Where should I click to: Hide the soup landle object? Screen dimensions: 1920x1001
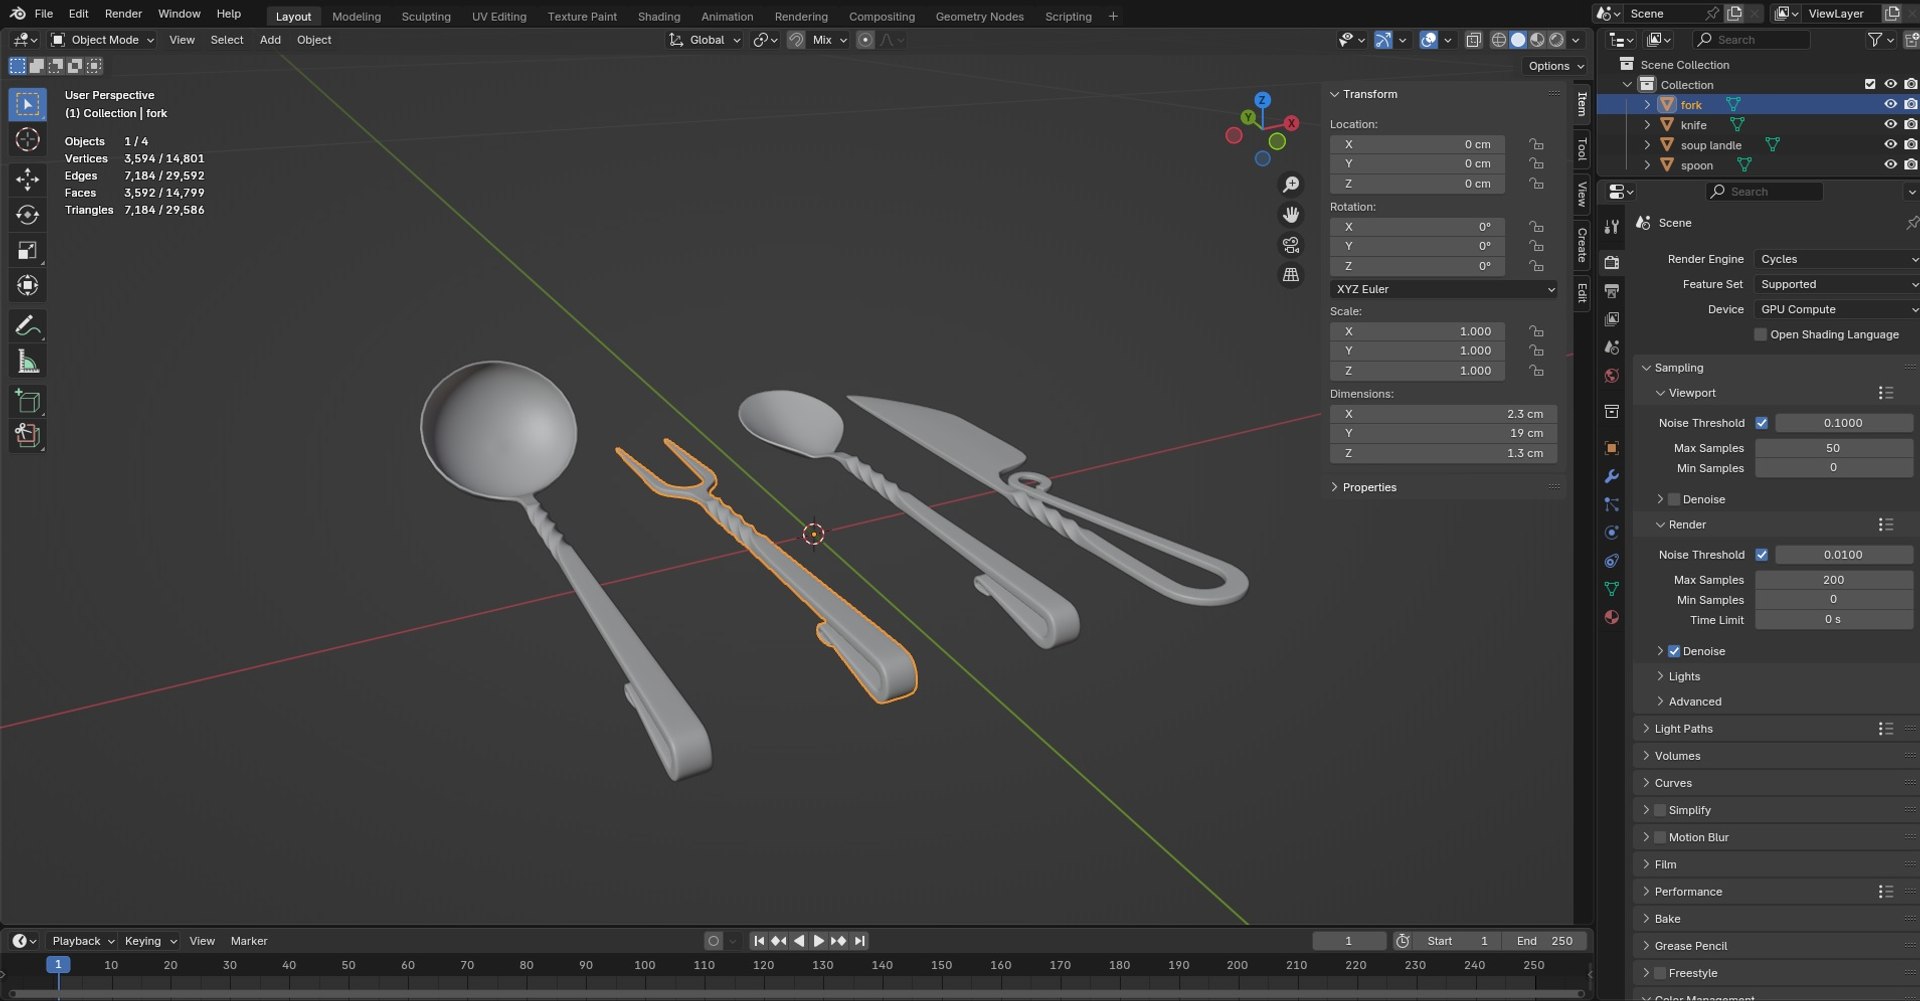(1890, 145)
